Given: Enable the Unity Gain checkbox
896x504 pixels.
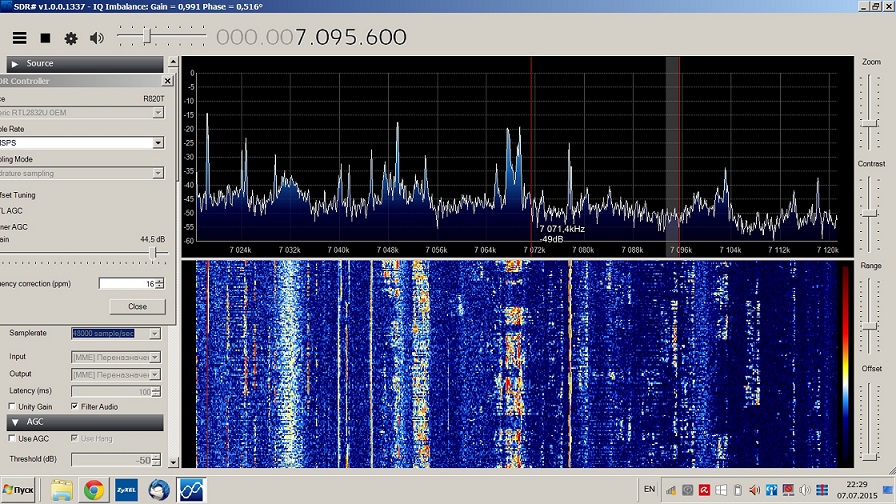Looking at the screenshot, I should point(12,406).
